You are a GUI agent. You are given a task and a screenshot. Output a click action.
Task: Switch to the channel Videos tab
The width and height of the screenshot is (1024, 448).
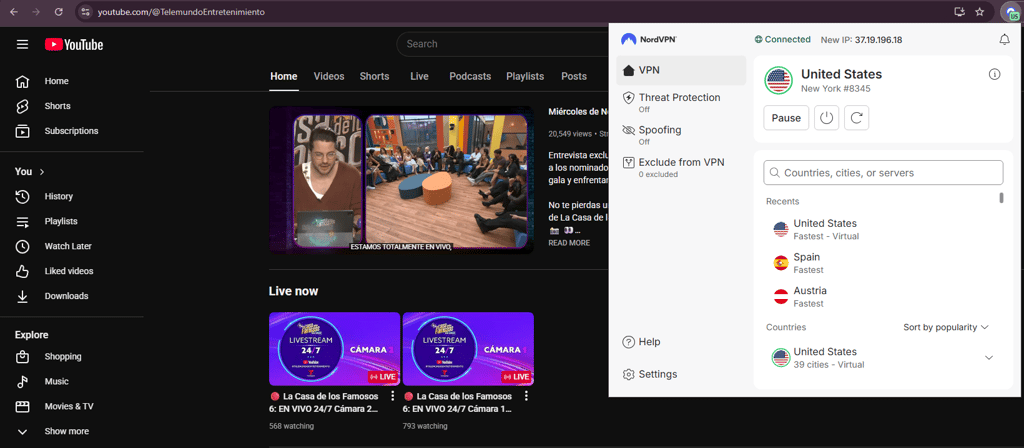coord(329,76)
